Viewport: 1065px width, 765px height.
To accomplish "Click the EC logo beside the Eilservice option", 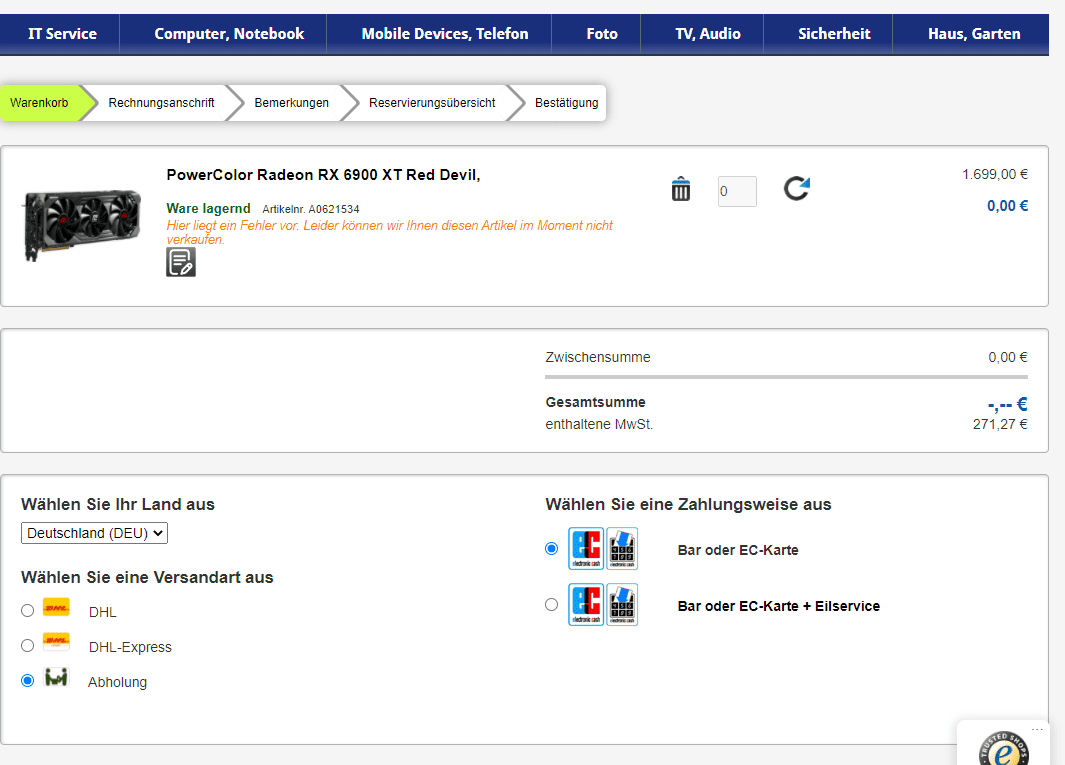I will coord(586,604).
